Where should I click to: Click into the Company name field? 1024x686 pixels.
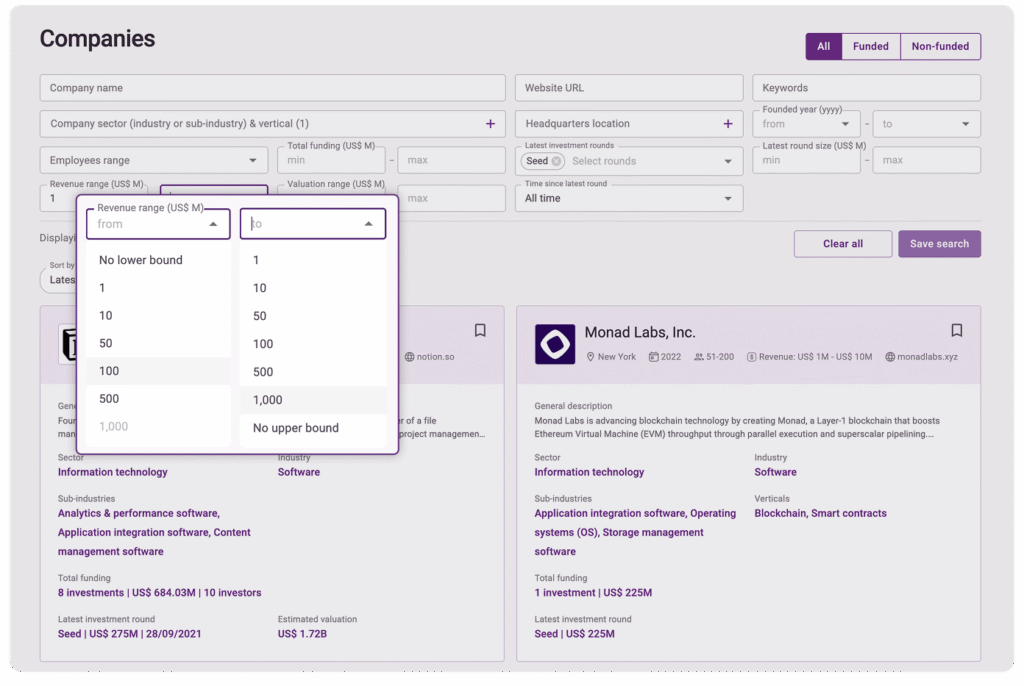click(272, 88)
